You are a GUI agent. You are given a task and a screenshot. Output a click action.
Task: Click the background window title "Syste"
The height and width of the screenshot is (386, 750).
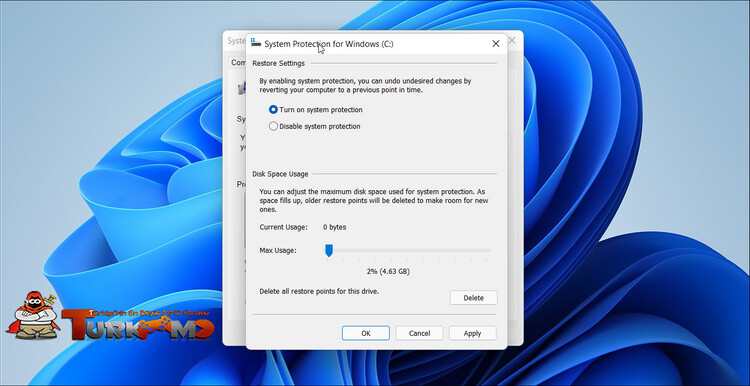coord(236,41)
